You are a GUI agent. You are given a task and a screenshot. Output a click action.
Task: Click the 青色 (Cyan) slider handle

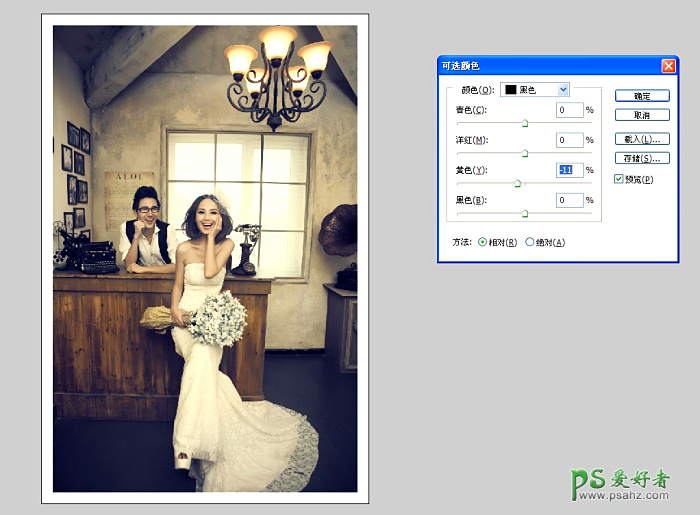(x=525, y=123)
